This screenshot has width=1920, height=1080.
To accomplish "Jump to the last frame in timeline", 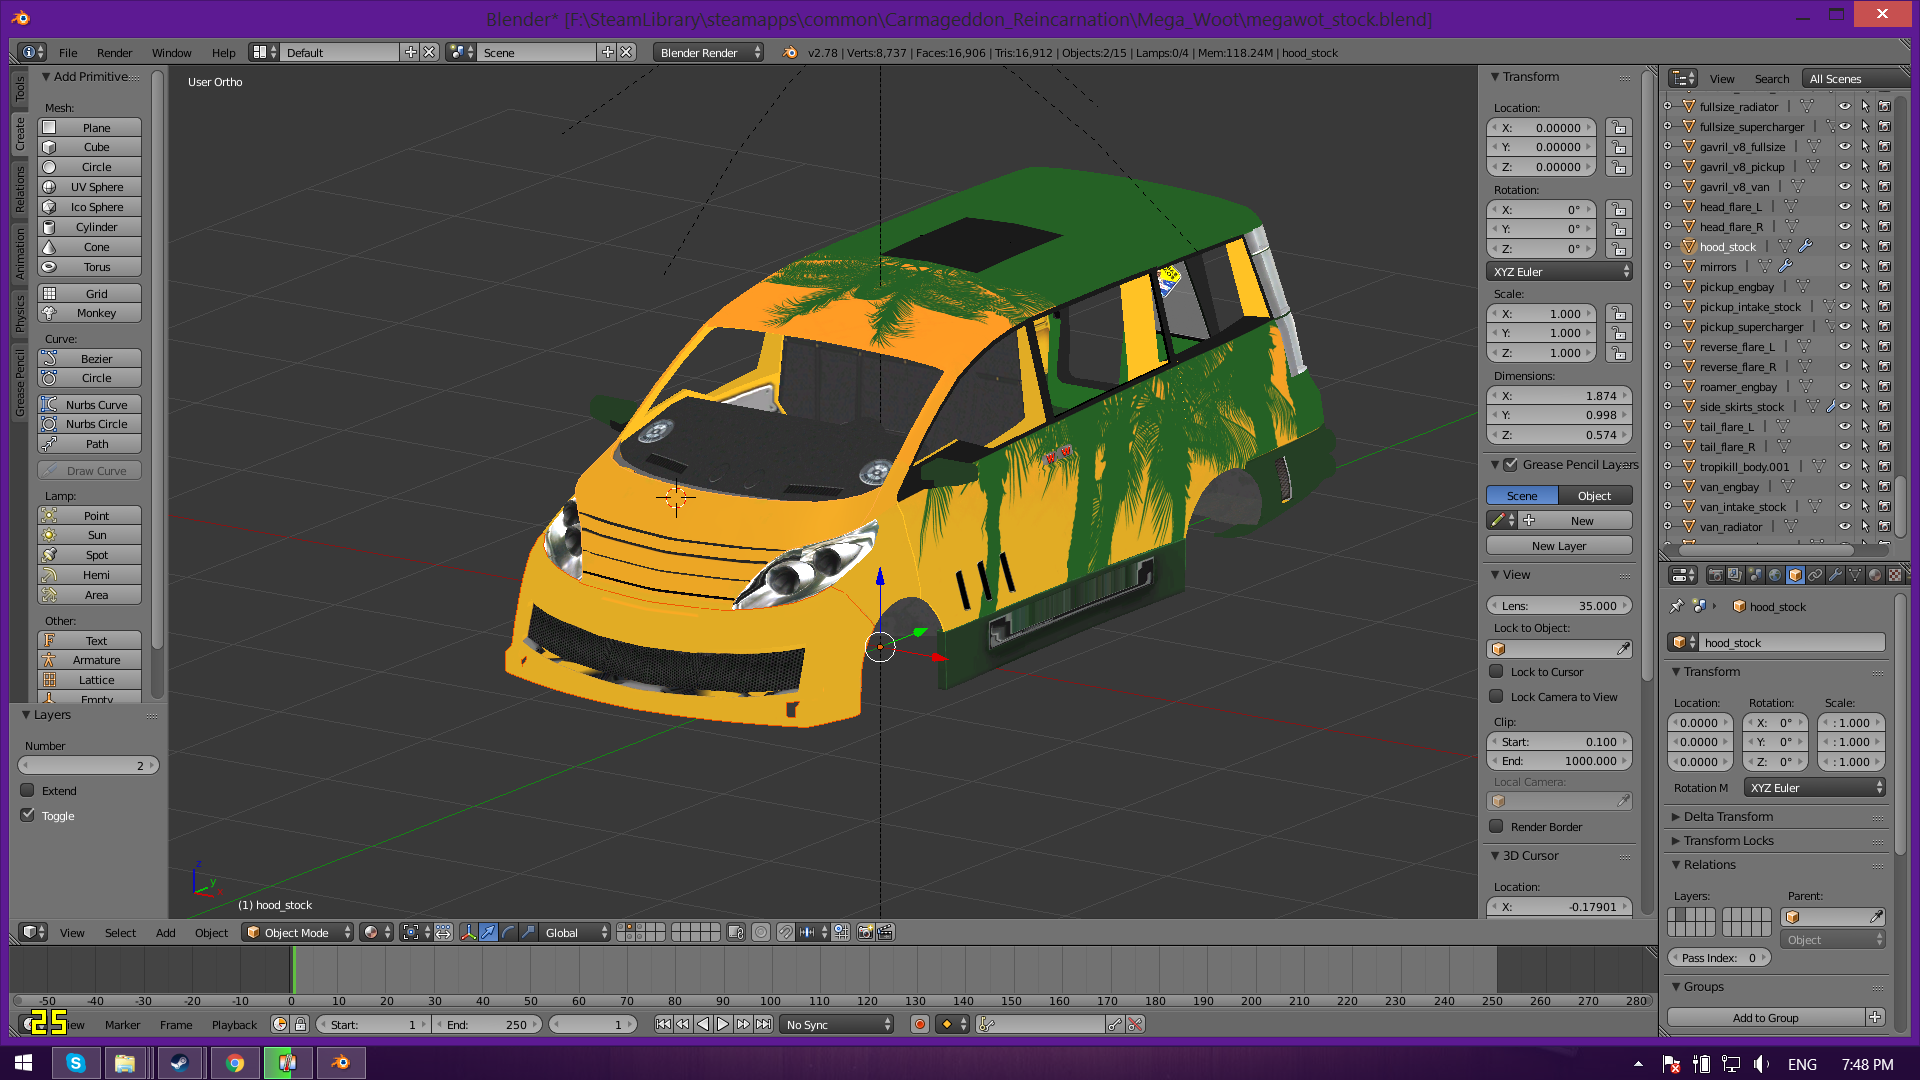I will [x=764, y=1024].
